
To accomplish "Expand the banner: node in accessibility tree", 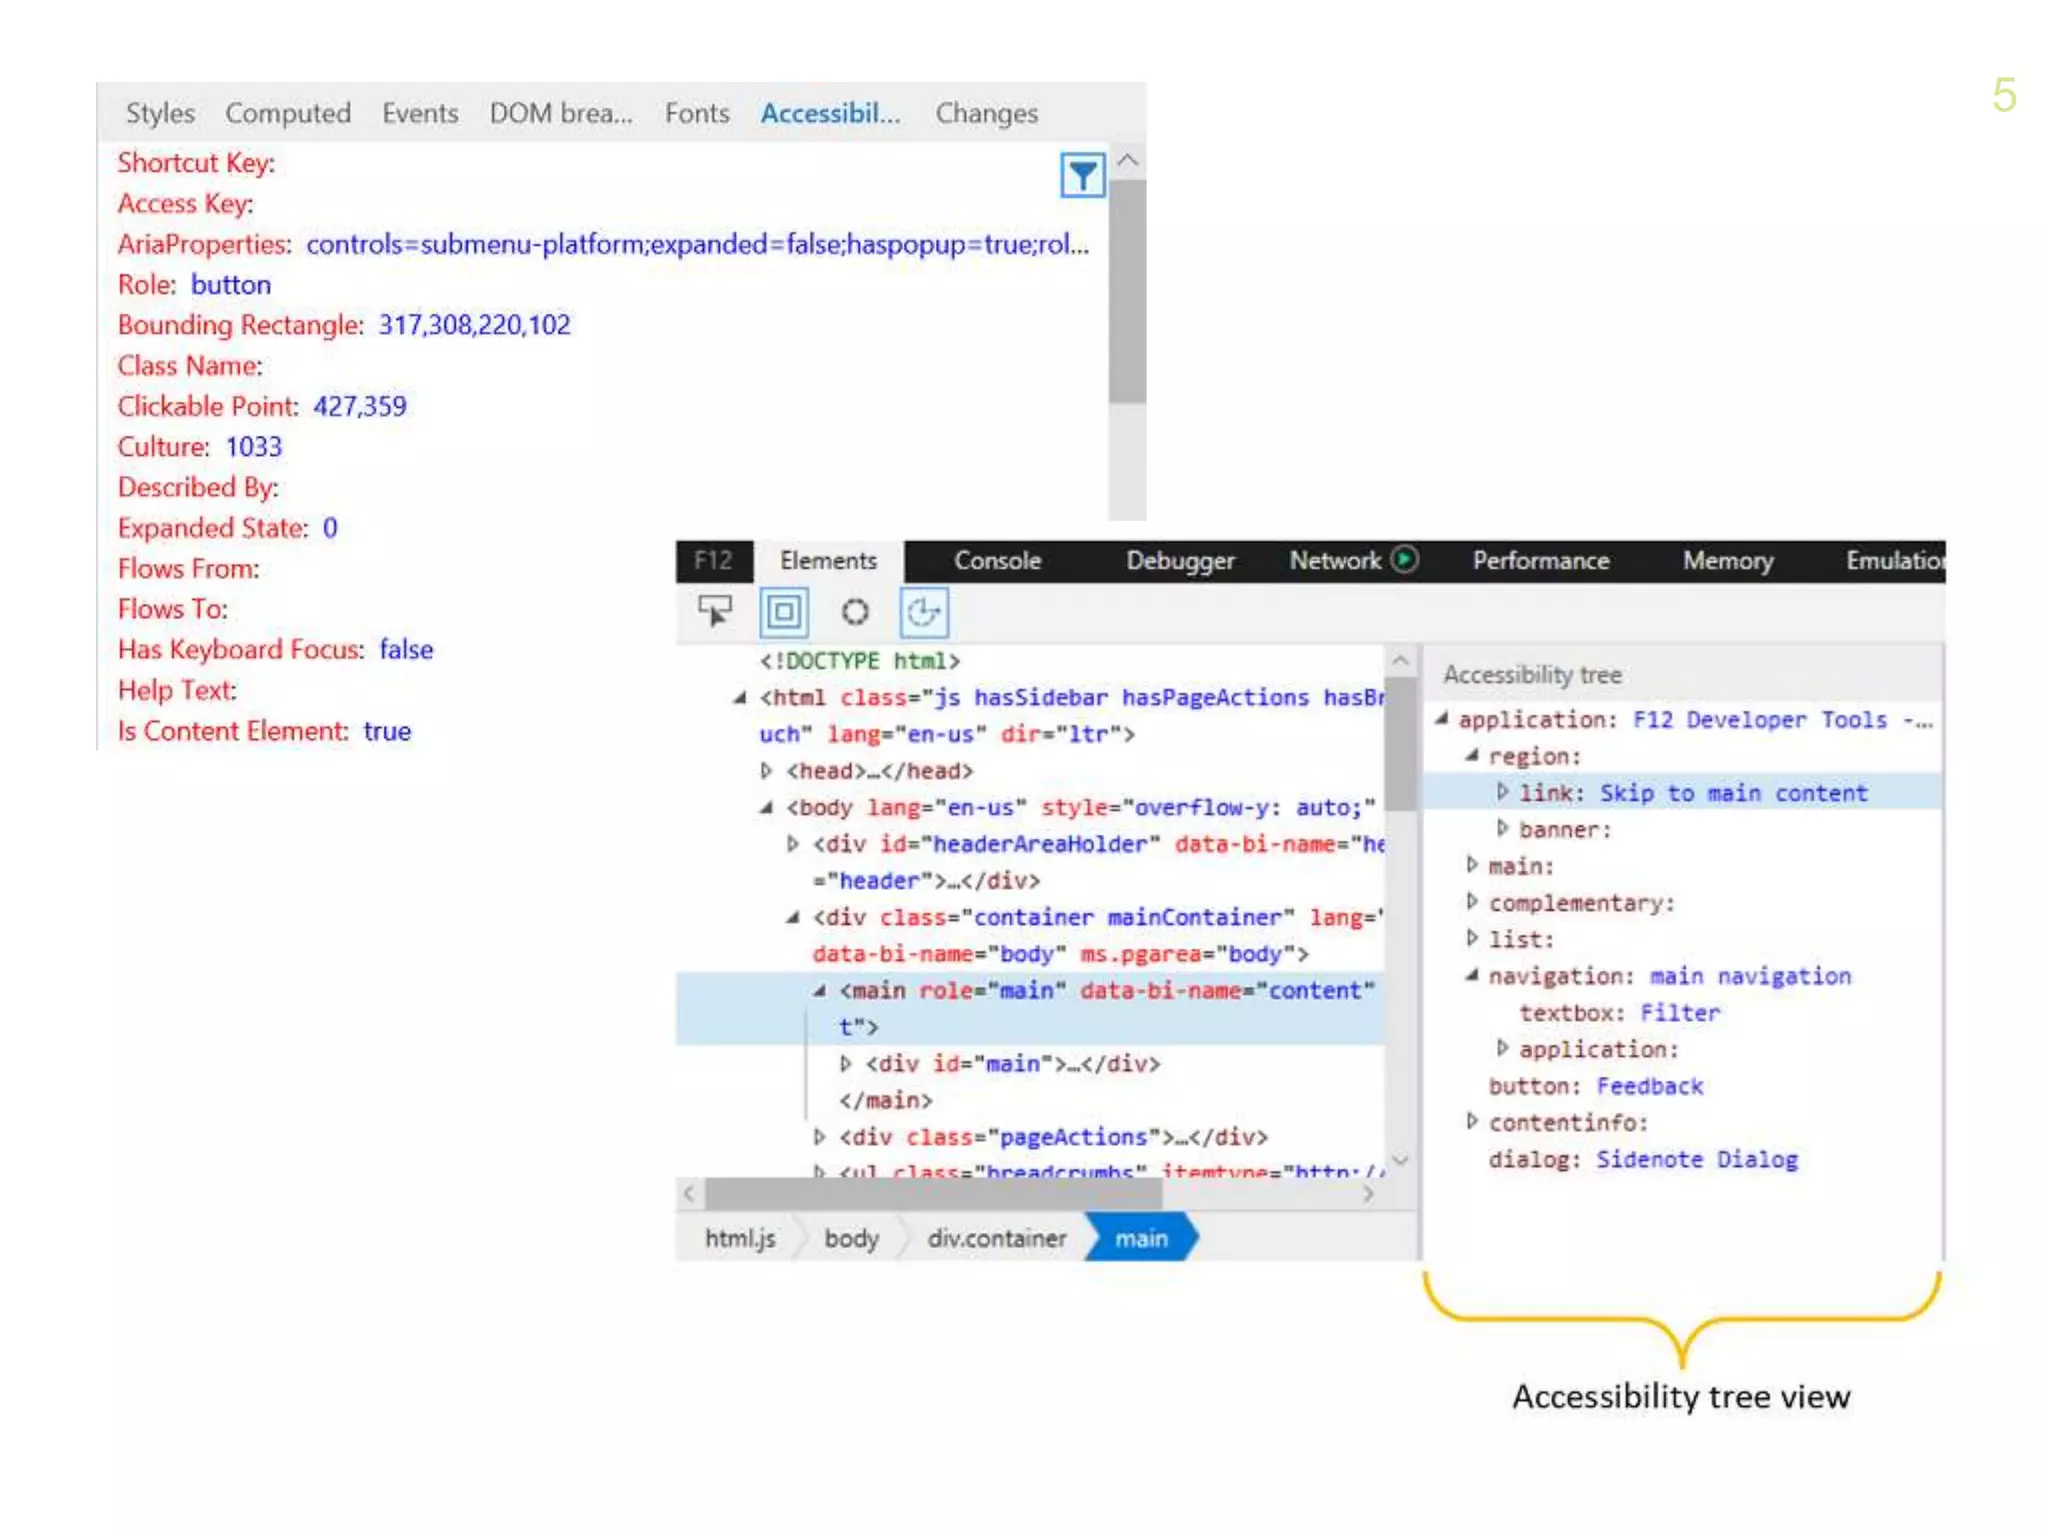I will pyautogui.click(x=1502, y=828).
